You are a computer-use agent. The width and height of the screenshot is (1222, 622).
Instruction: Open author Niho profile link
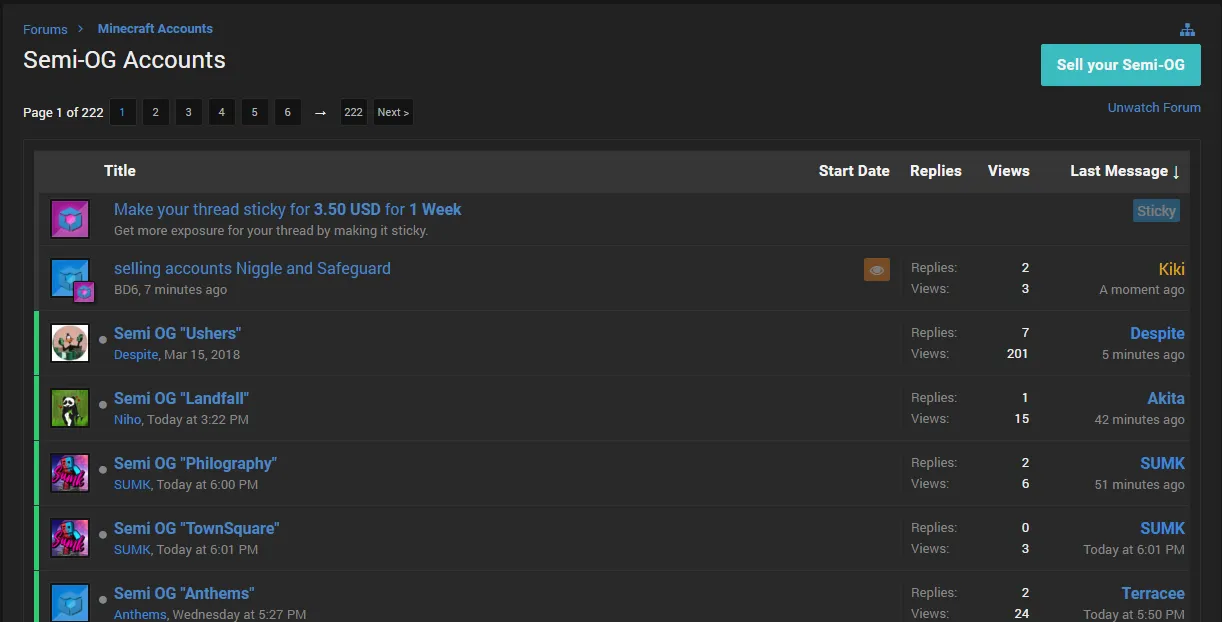click(x=127, y=419)
